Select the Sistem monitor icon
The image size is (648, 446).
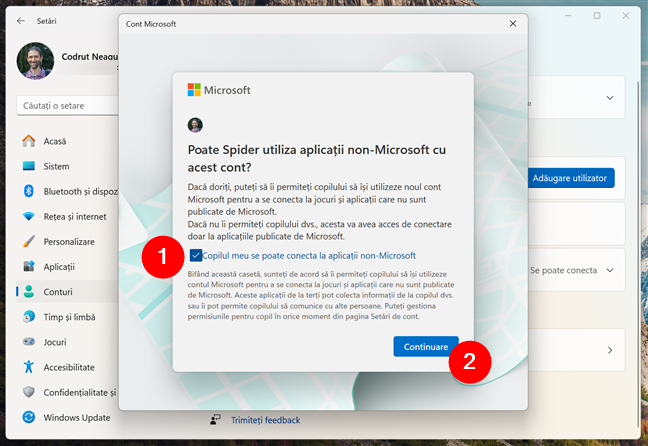(x=29, y=166)
